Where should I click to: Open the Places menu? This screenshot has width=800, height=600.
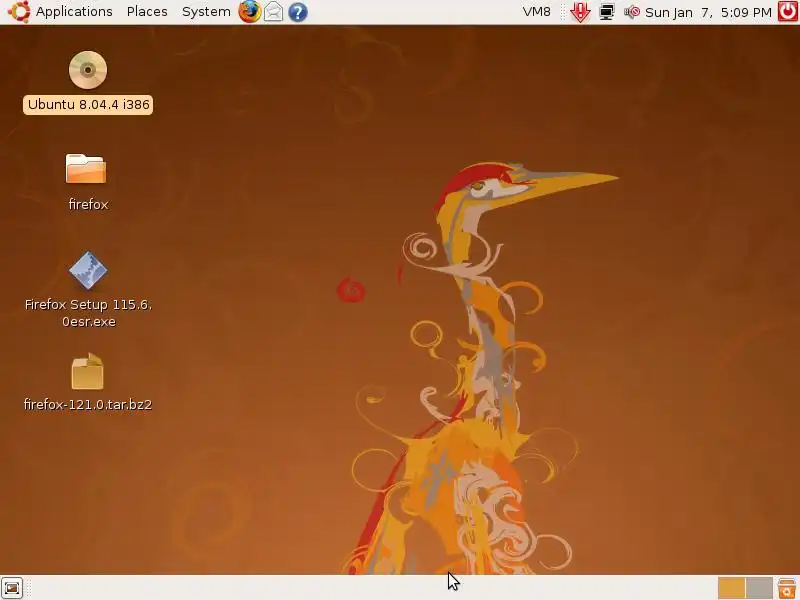pos(147,11)
